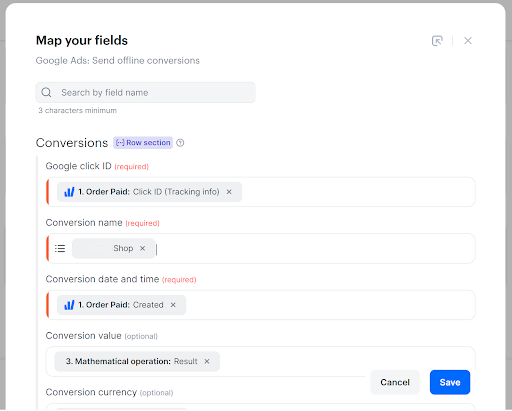Image resolution: width=512 pixels, height=411 pixels.
Task: Close the Map your fields dialog
Action: (x=468, y=41)
